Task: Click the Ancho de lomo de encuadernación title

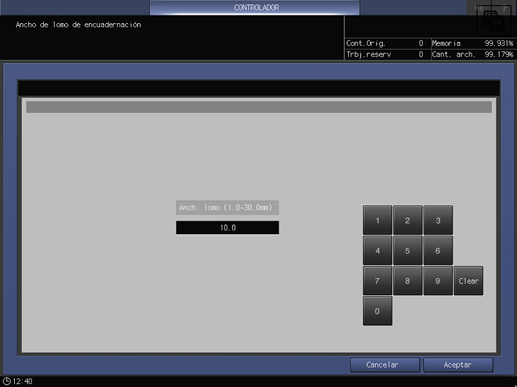Action: (78, 25)
